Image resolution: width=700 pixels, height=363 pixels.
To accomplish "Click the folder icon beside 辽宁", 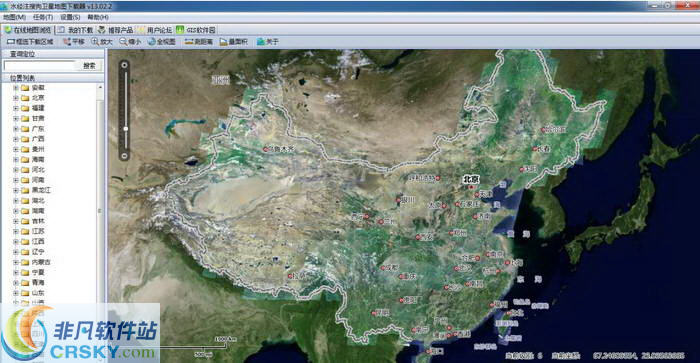I will tap(25, 252).
